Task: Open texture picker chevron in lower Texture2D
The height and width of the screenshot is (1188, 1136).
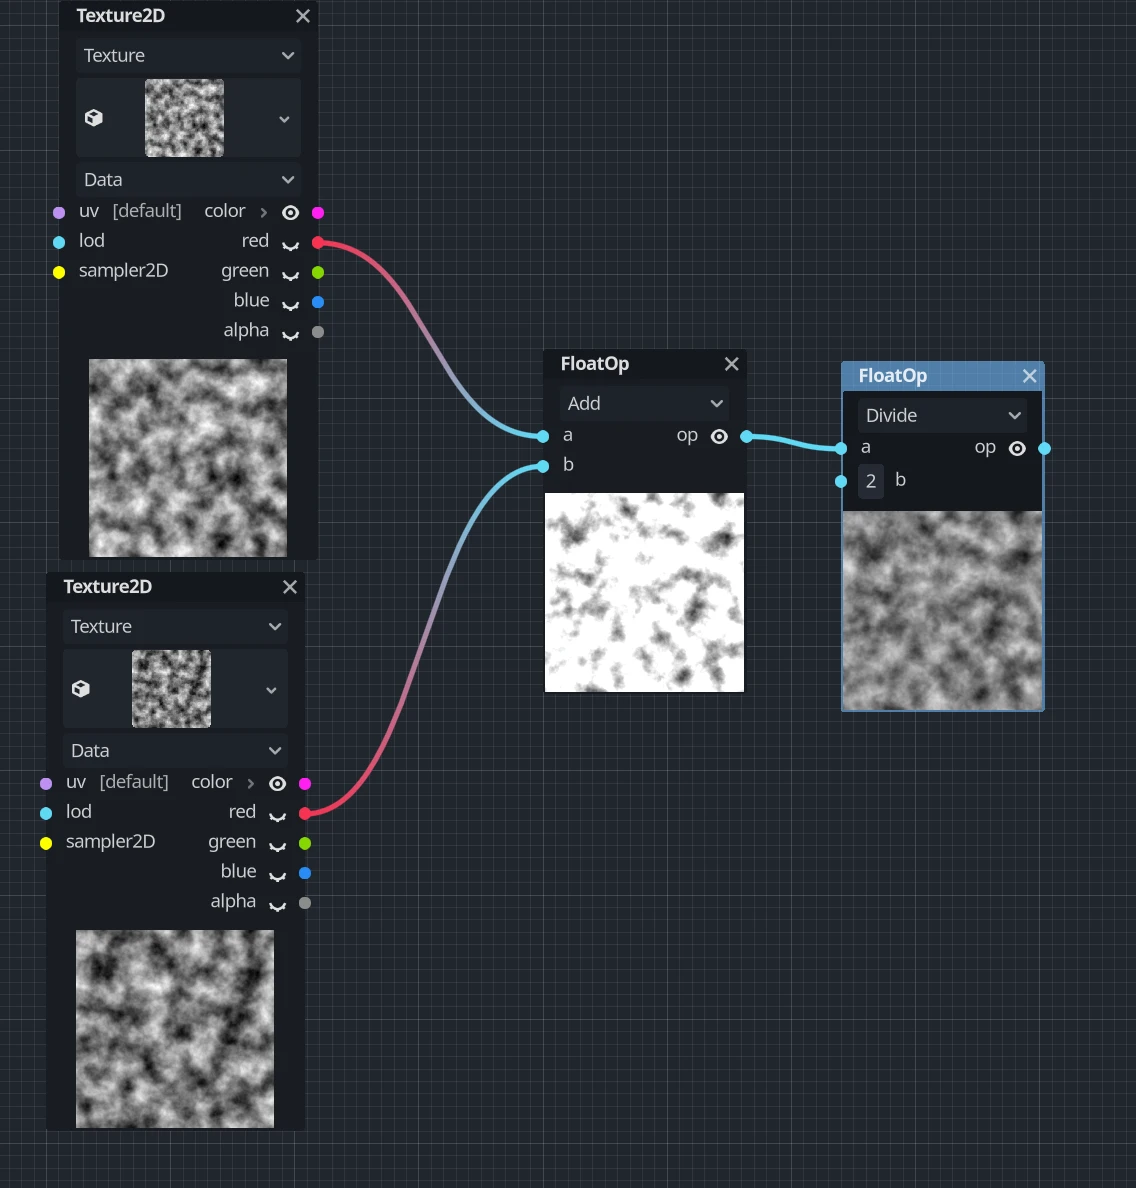Action: (x=271, y=690)
